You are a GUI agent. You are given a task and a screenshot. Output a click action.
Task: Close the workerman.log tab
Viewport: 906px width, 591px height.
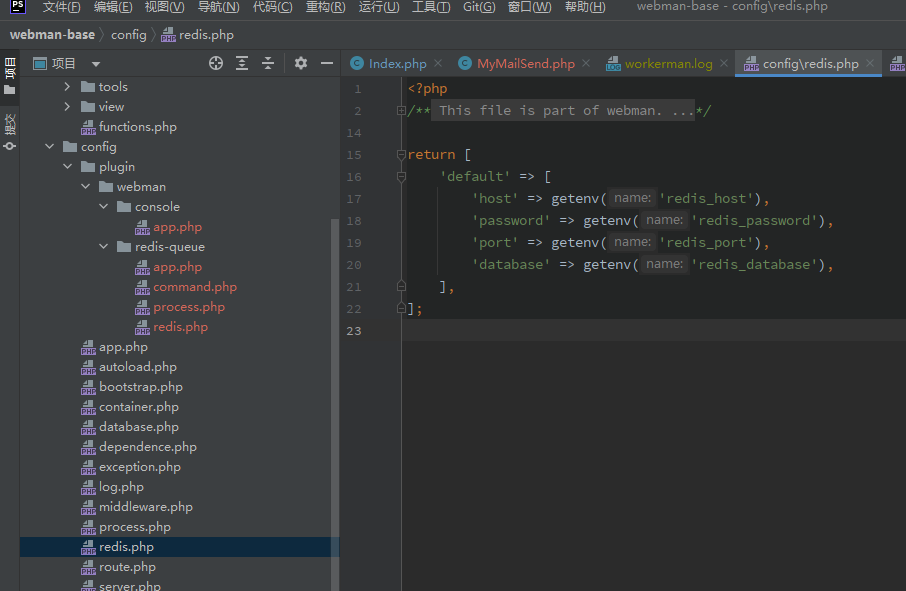coord(723,63)
